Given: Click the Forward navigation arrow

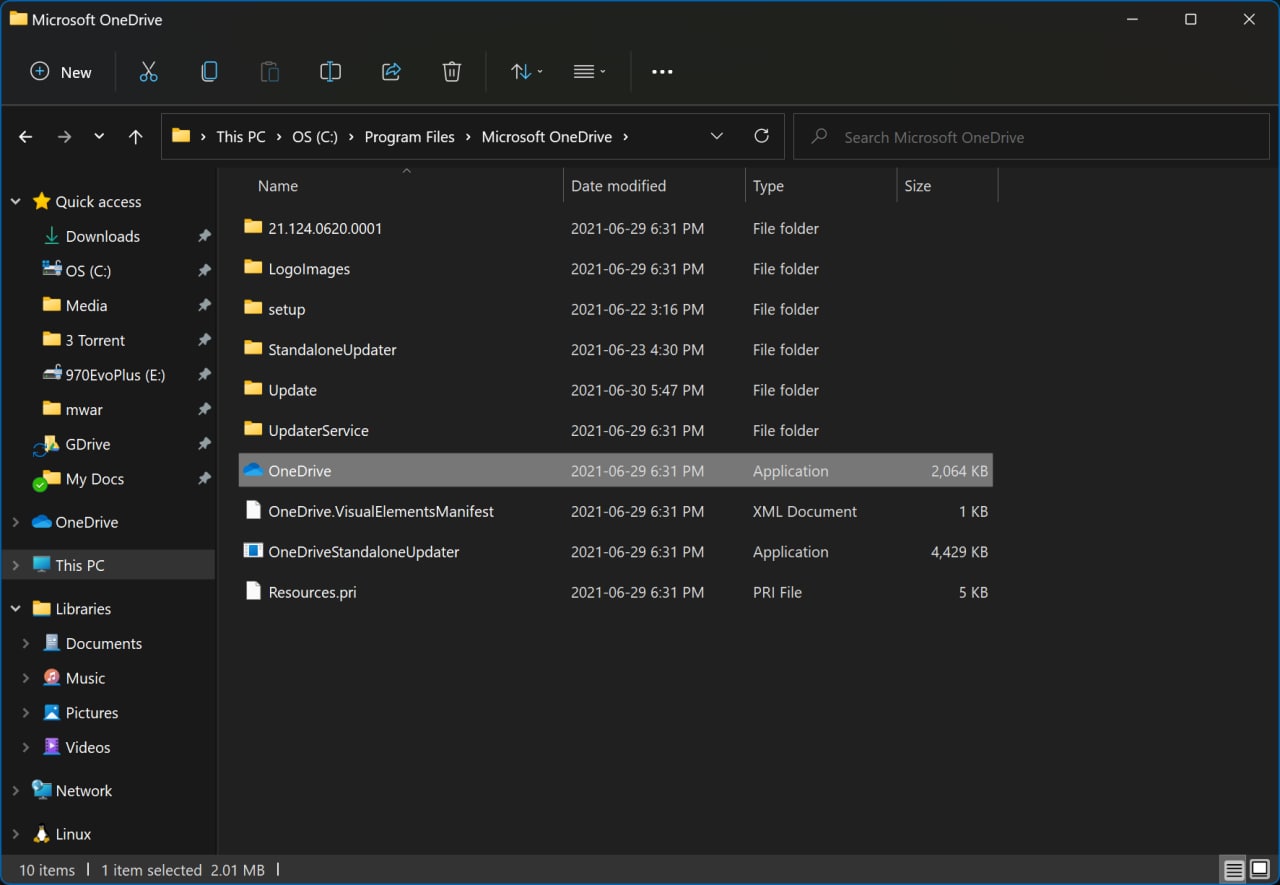Looking at the screenshot, I should click(x=64, y=137).
